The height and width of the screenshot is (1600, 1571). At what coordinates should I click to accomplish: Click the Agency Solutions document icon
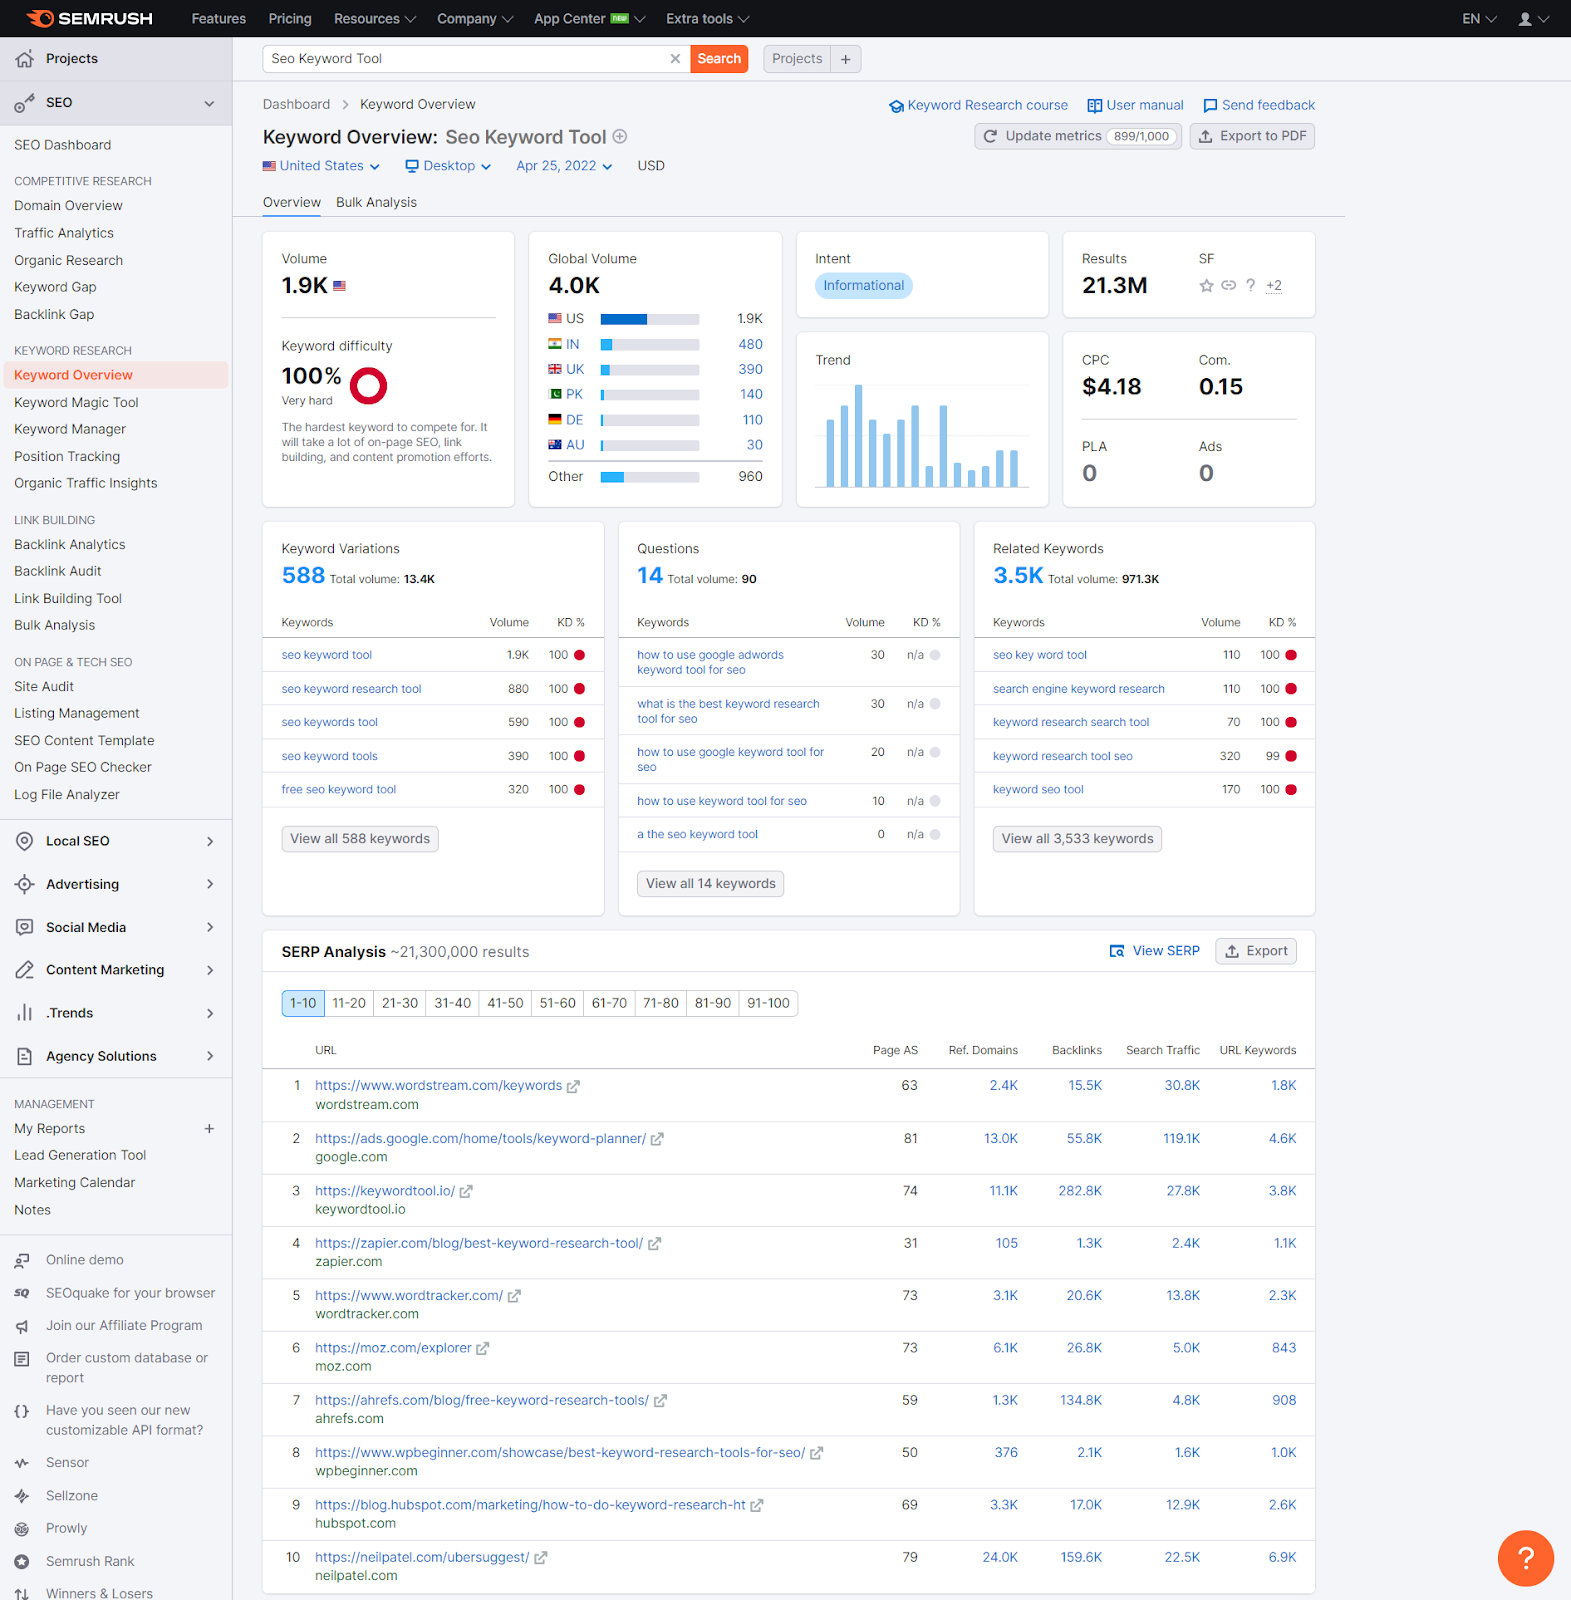pos(25,1056)
